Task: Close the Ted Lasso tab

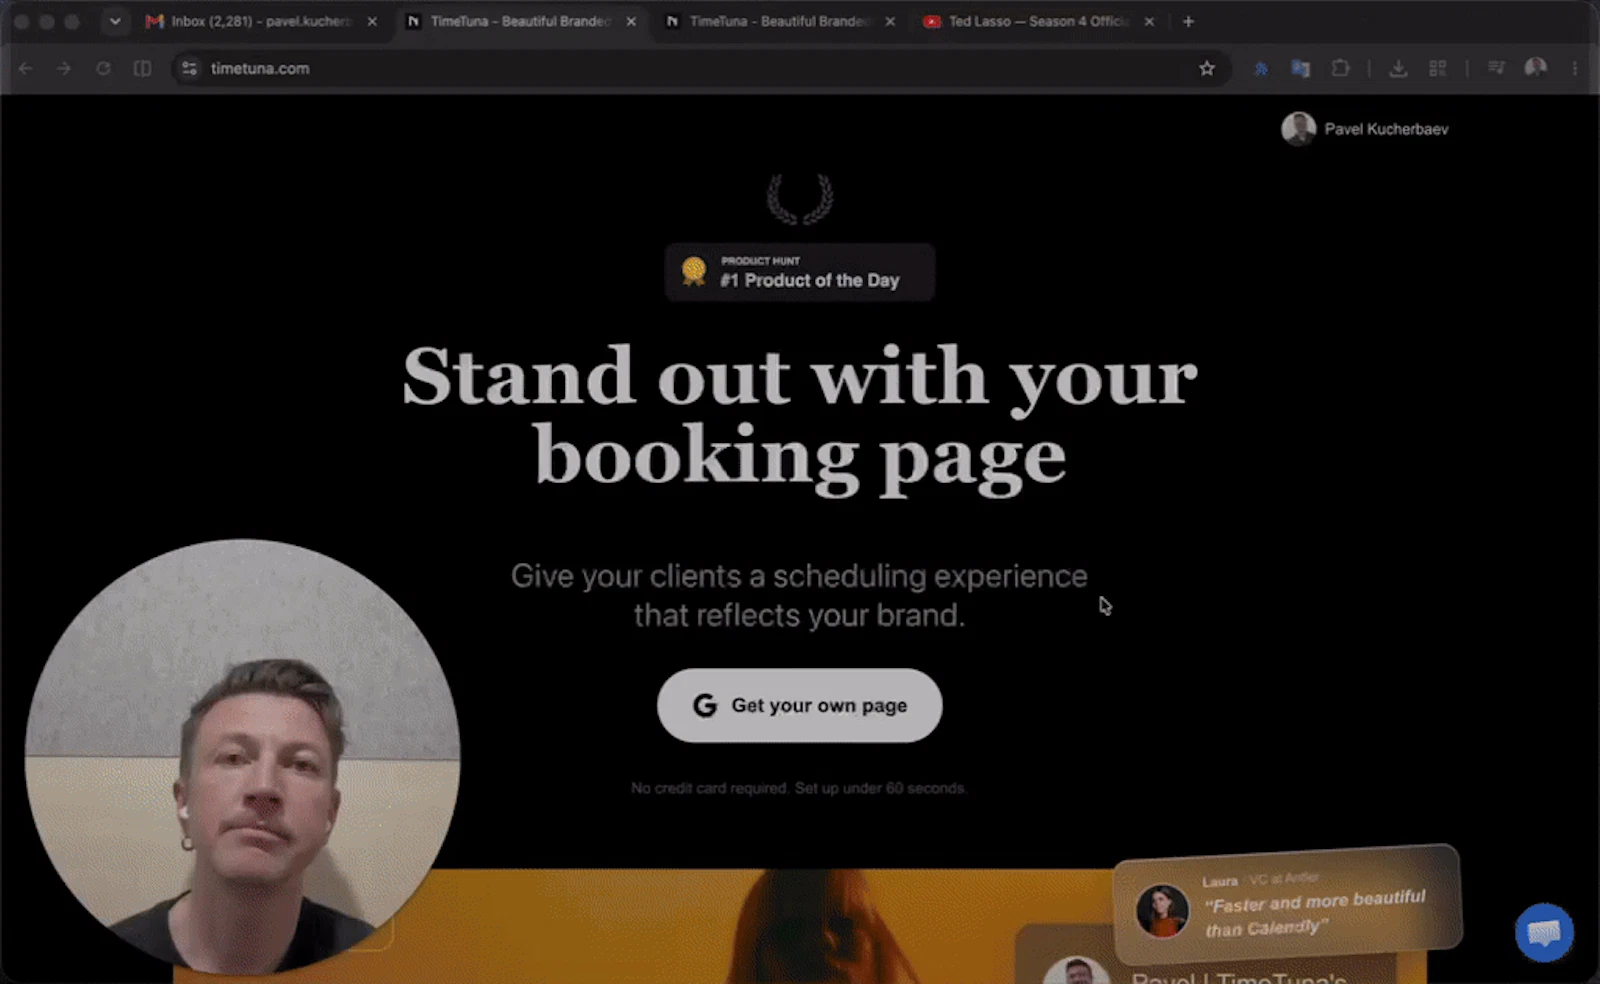Action: pos(1149,21)
